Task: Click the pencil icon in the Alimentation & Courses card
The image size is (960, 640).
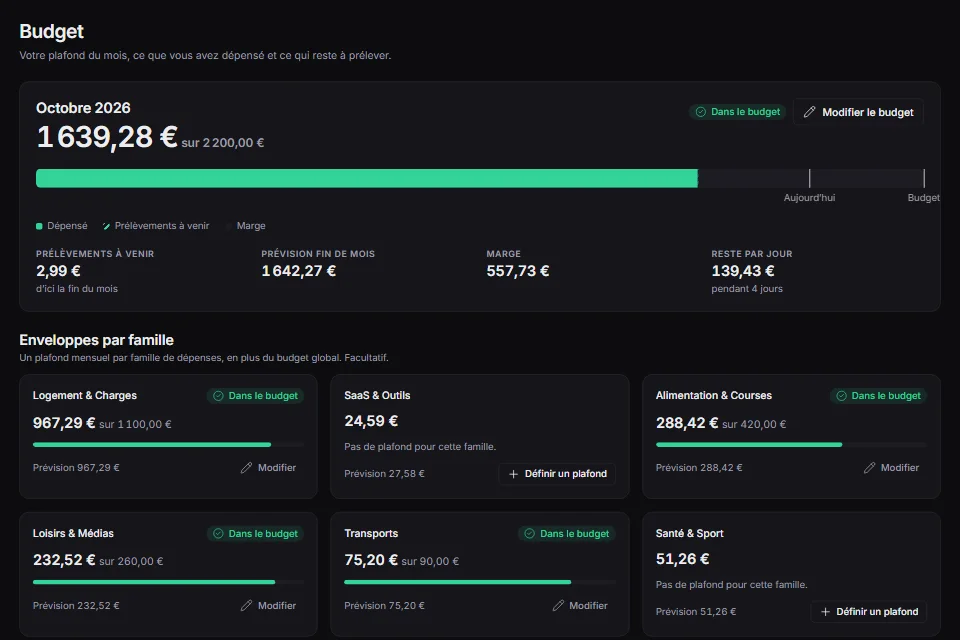Action: pyautogui.click(x=869, y=468)
